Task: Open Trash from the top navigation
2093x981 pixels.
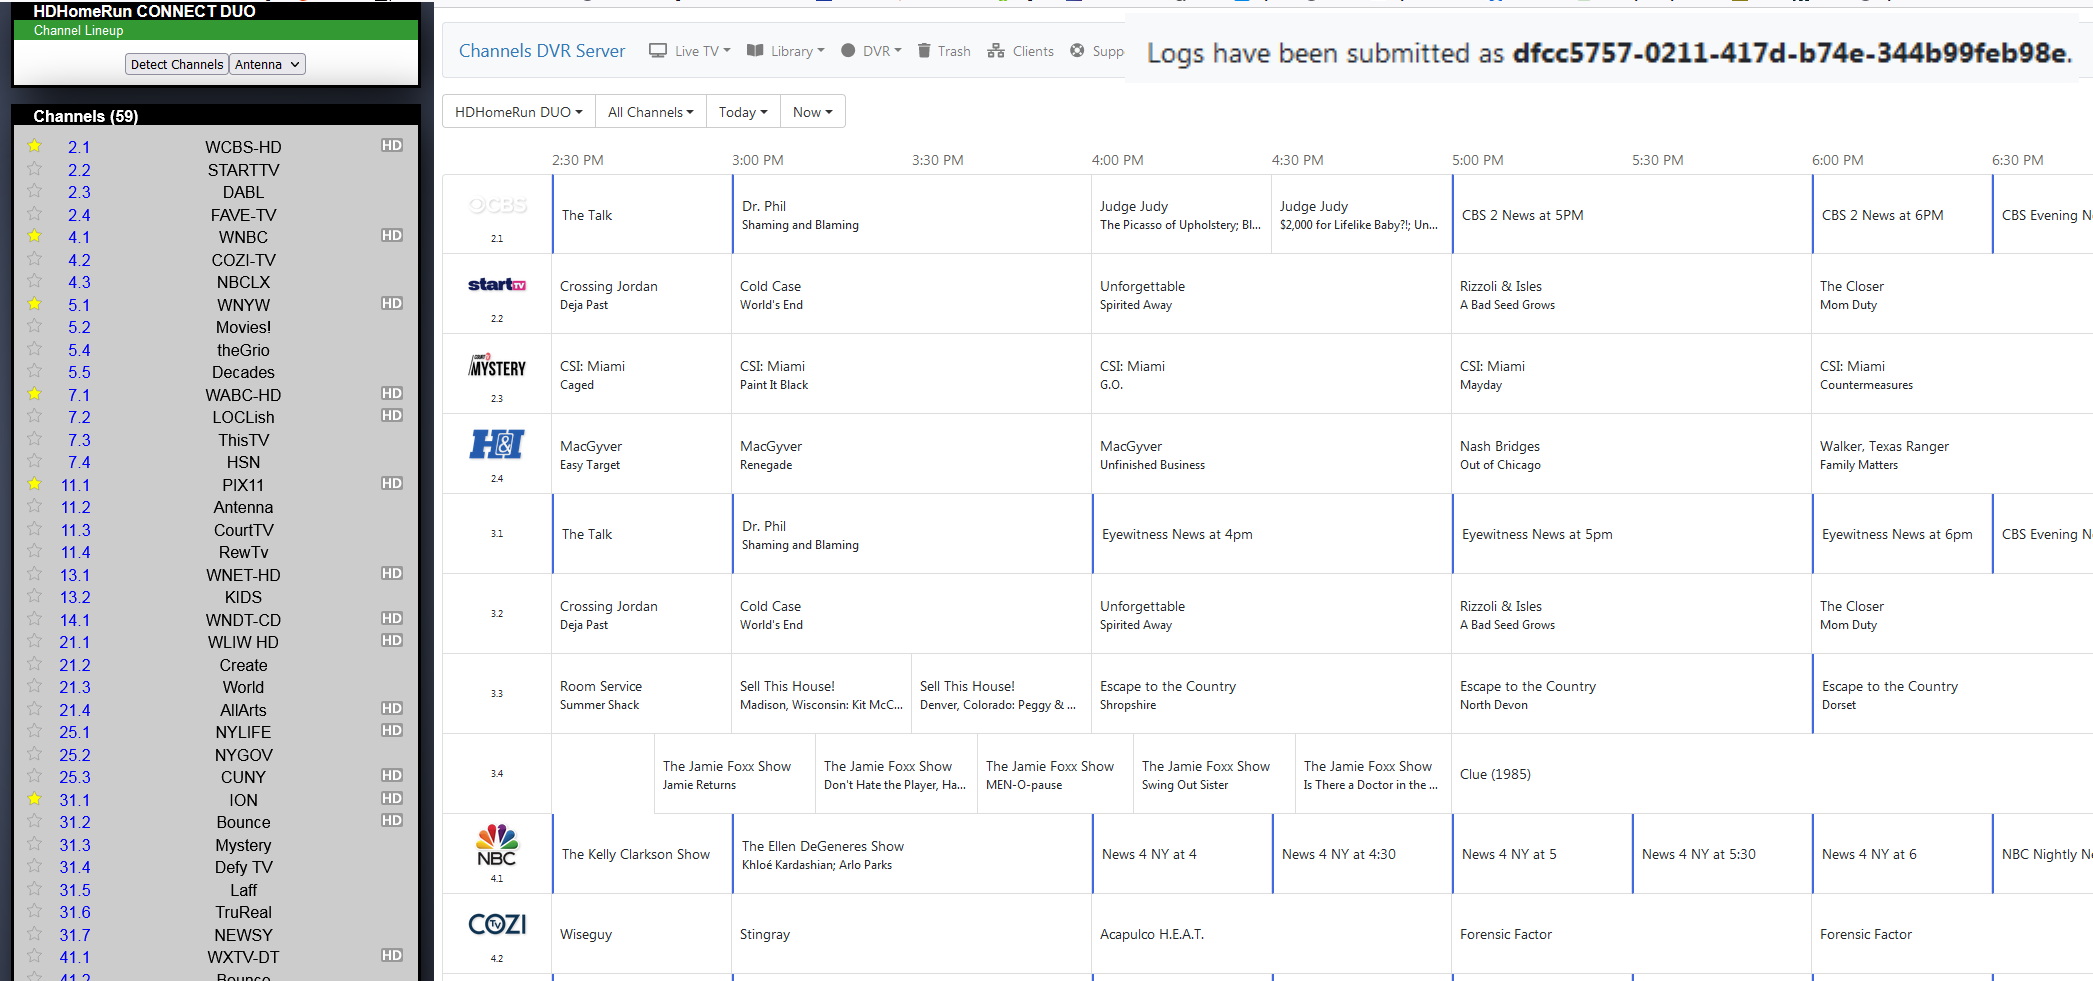Action: coord(944,51)
